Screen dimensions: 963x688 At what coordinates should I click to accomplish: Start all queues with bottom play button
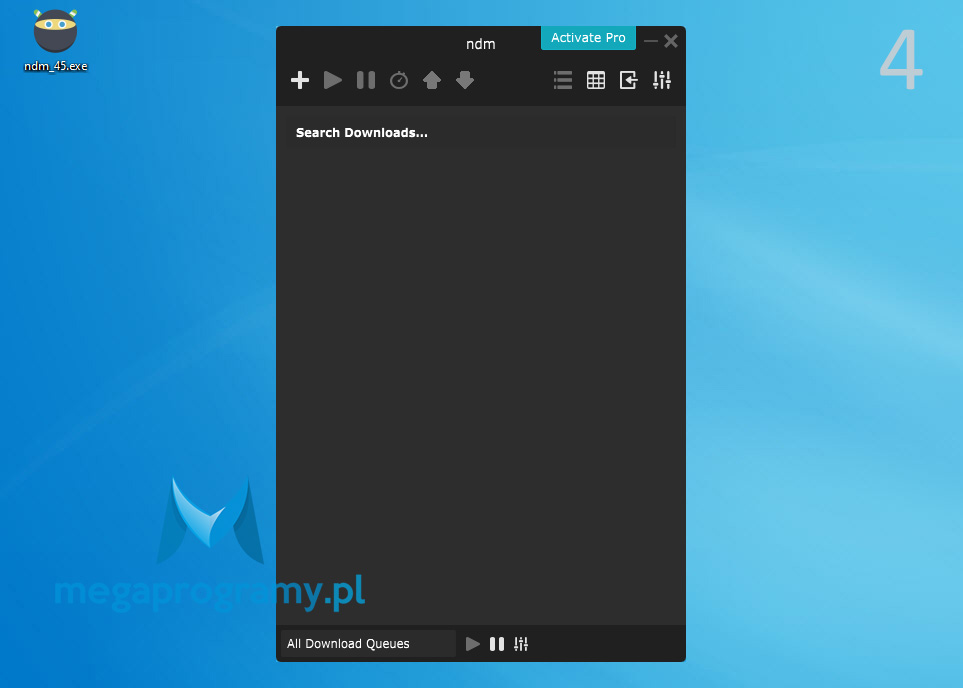[472, 644]
